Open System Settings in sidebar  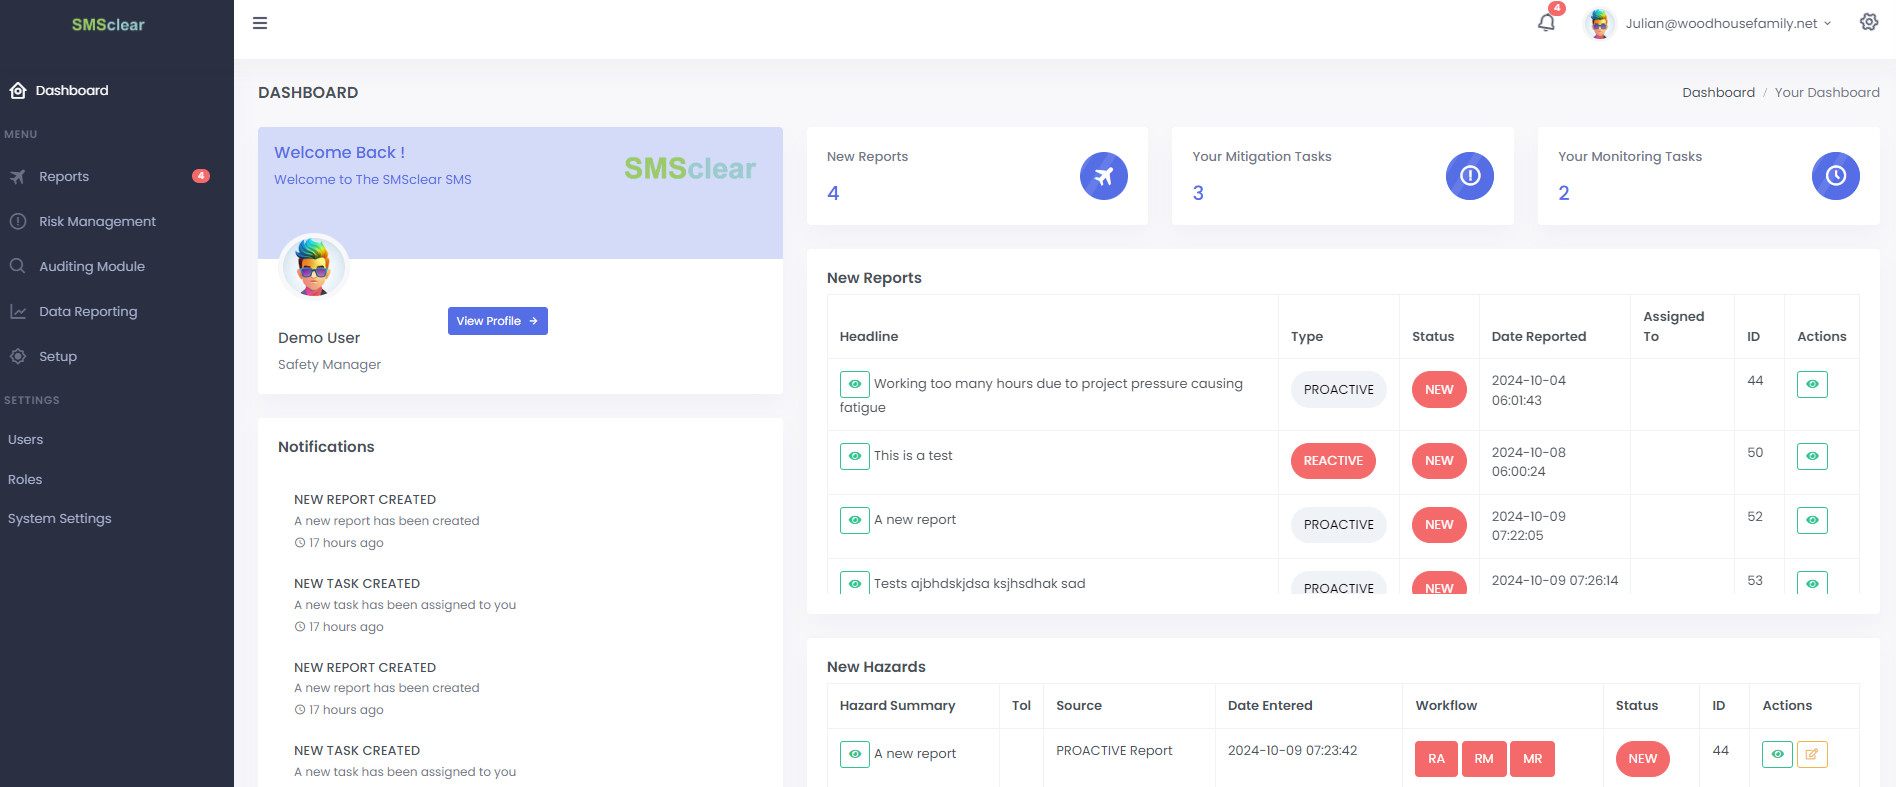(60, 518)
